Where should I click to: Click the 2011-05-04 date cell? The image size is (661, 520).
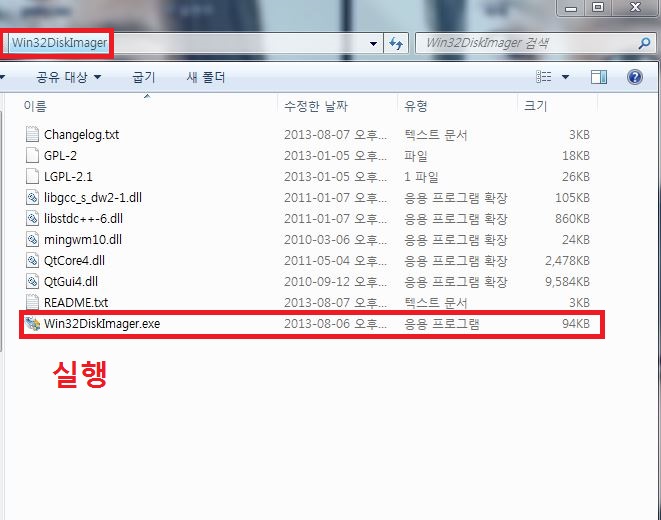pyautogui.click(x=335, y=260)
